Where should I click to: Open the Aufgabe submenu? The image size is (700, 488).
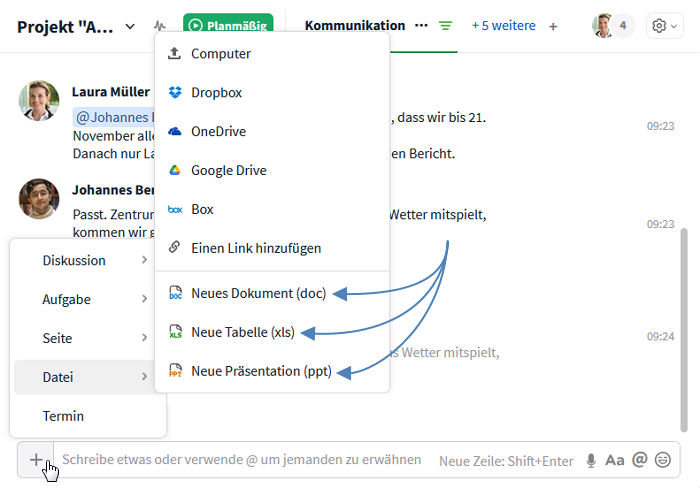pyautogui.click(x=88, y=299)
